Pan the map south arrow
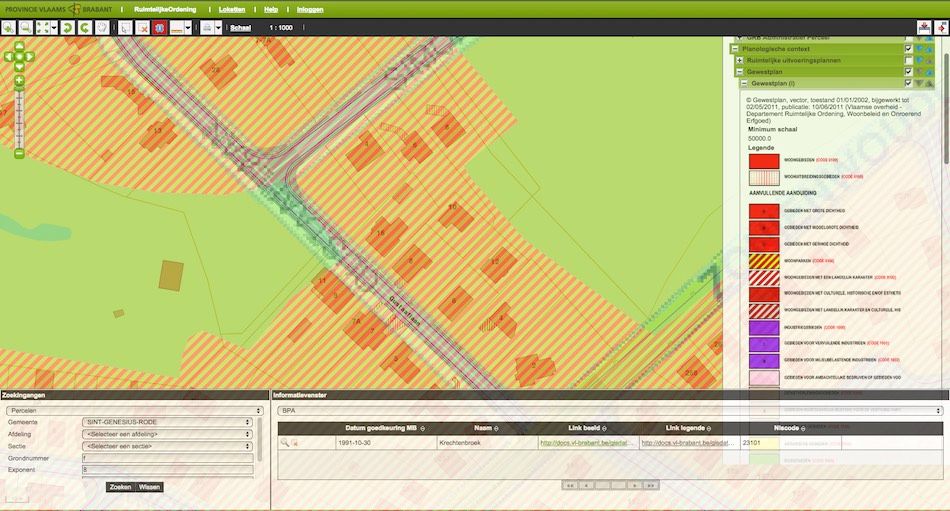The width and height of the screenshot is (950, 511). (x=19, y=67)
